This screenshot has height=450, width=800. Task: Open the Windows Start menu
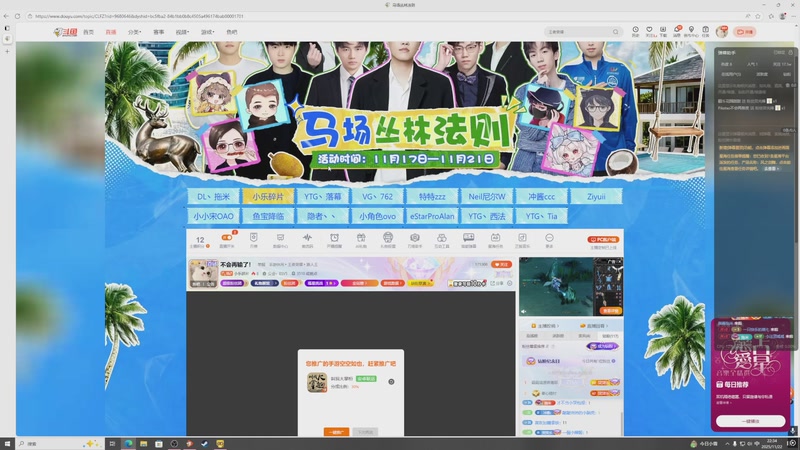(7, 443)
